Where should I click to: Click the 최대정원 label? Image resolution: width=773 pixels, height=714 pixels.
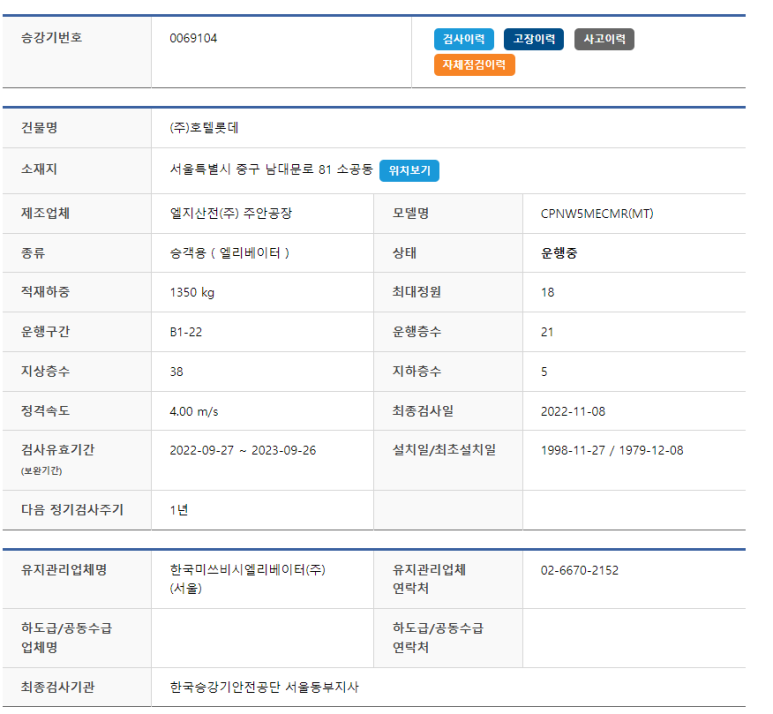[416, 292]
